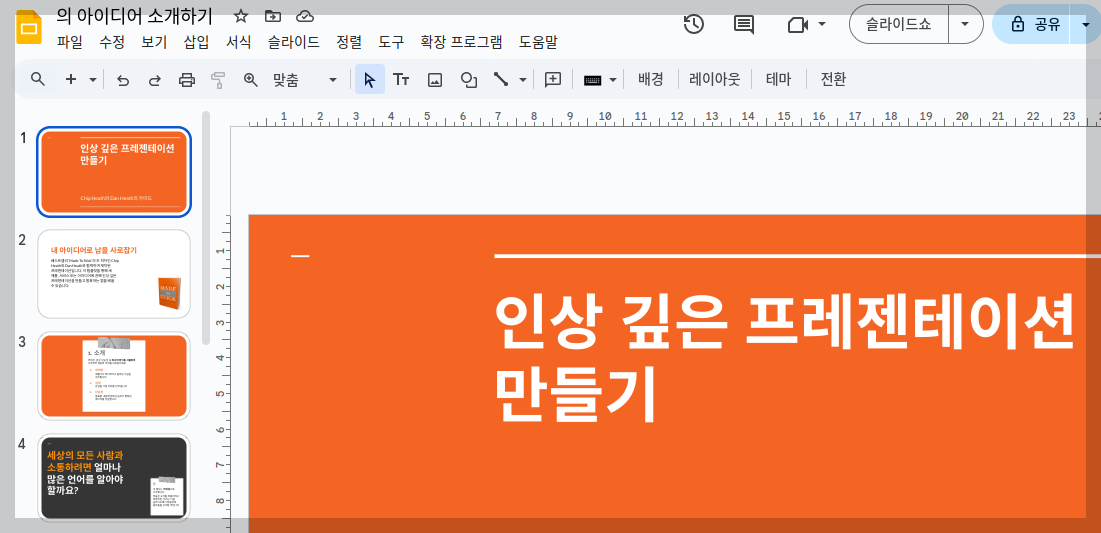Add a new slide plus button
Screen dimensions: 1101x533
[71, 79]
